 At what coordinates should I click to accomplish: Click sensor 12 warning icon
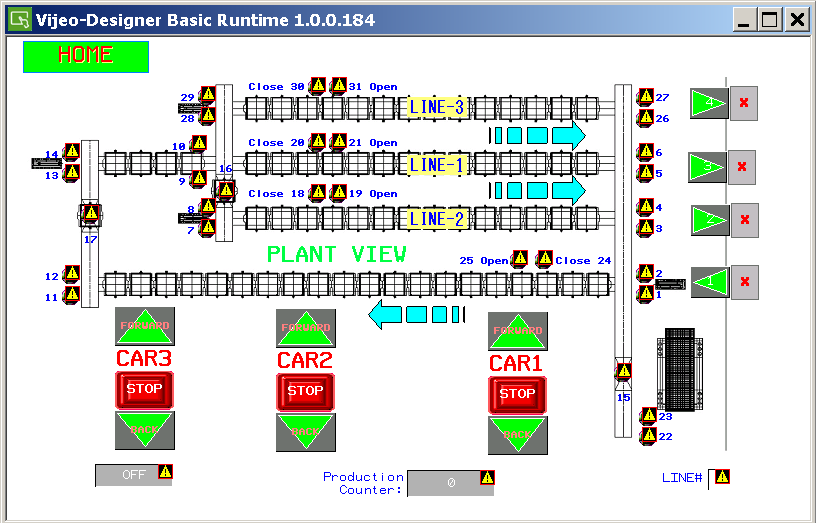tap(72, 274)
